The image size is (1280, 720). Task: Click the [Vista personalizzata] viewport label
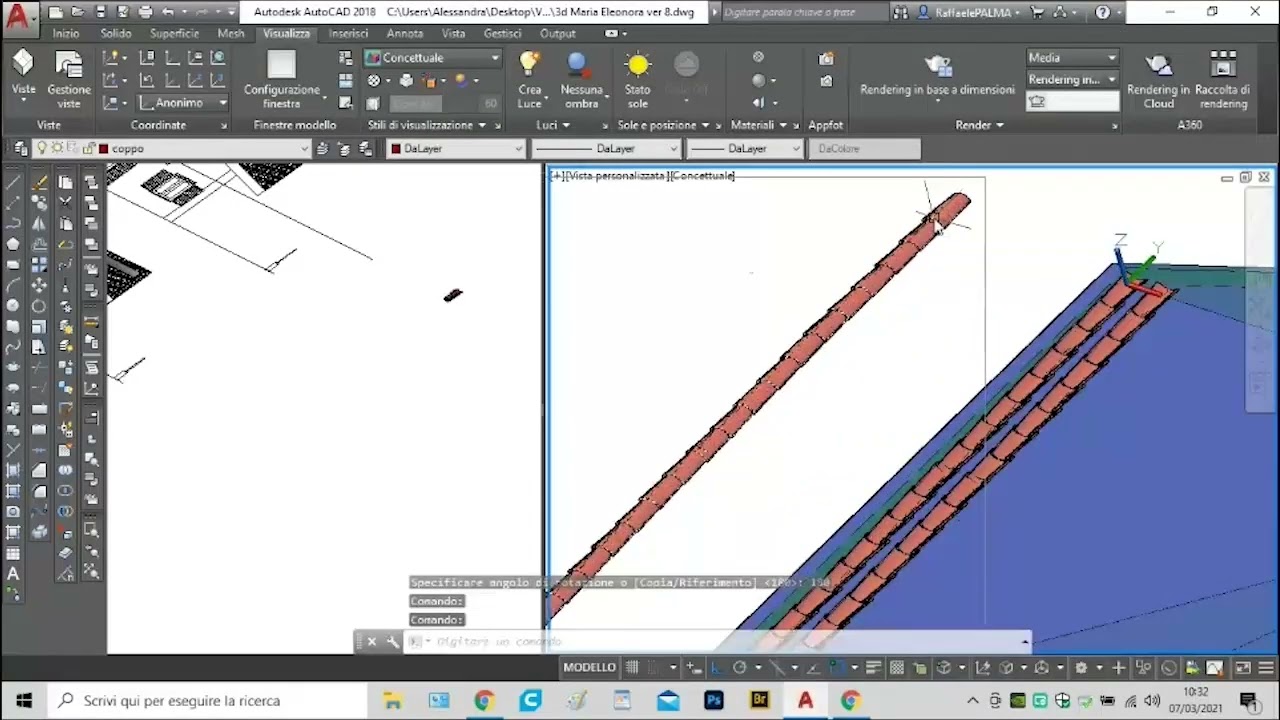[616, 176]
